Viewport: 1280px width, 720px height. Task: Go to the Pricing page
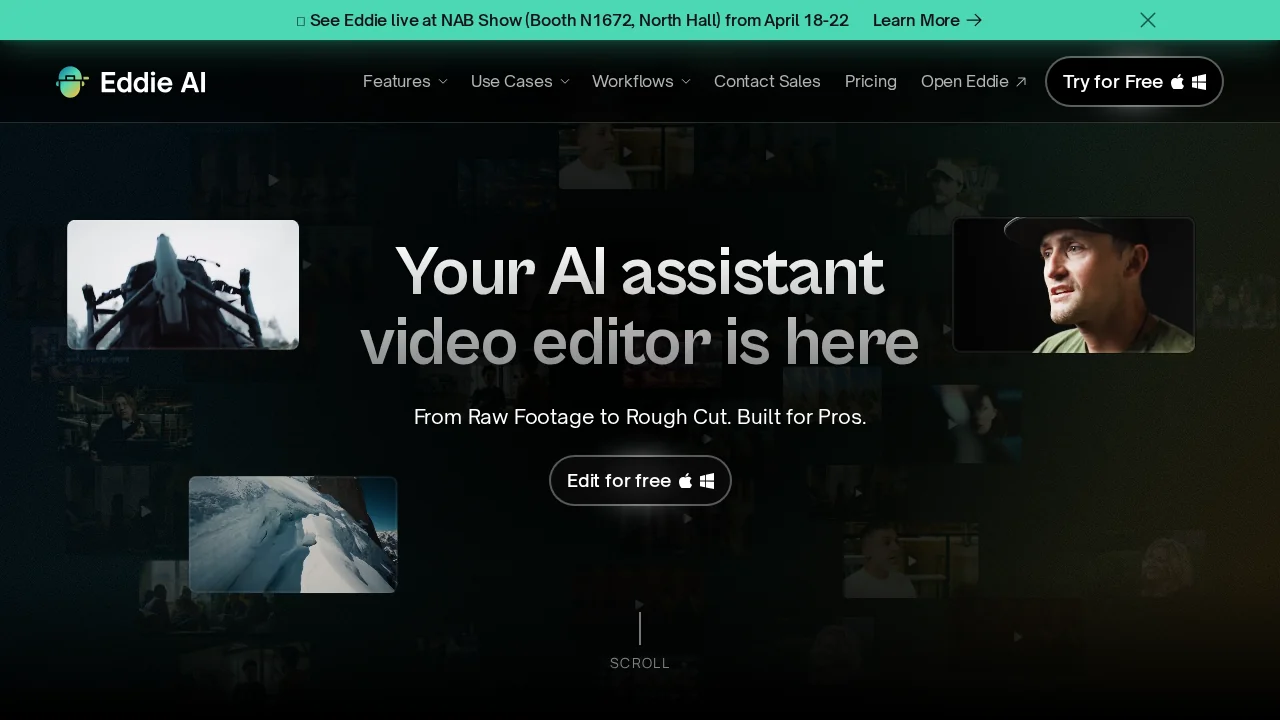coord(870,82)
